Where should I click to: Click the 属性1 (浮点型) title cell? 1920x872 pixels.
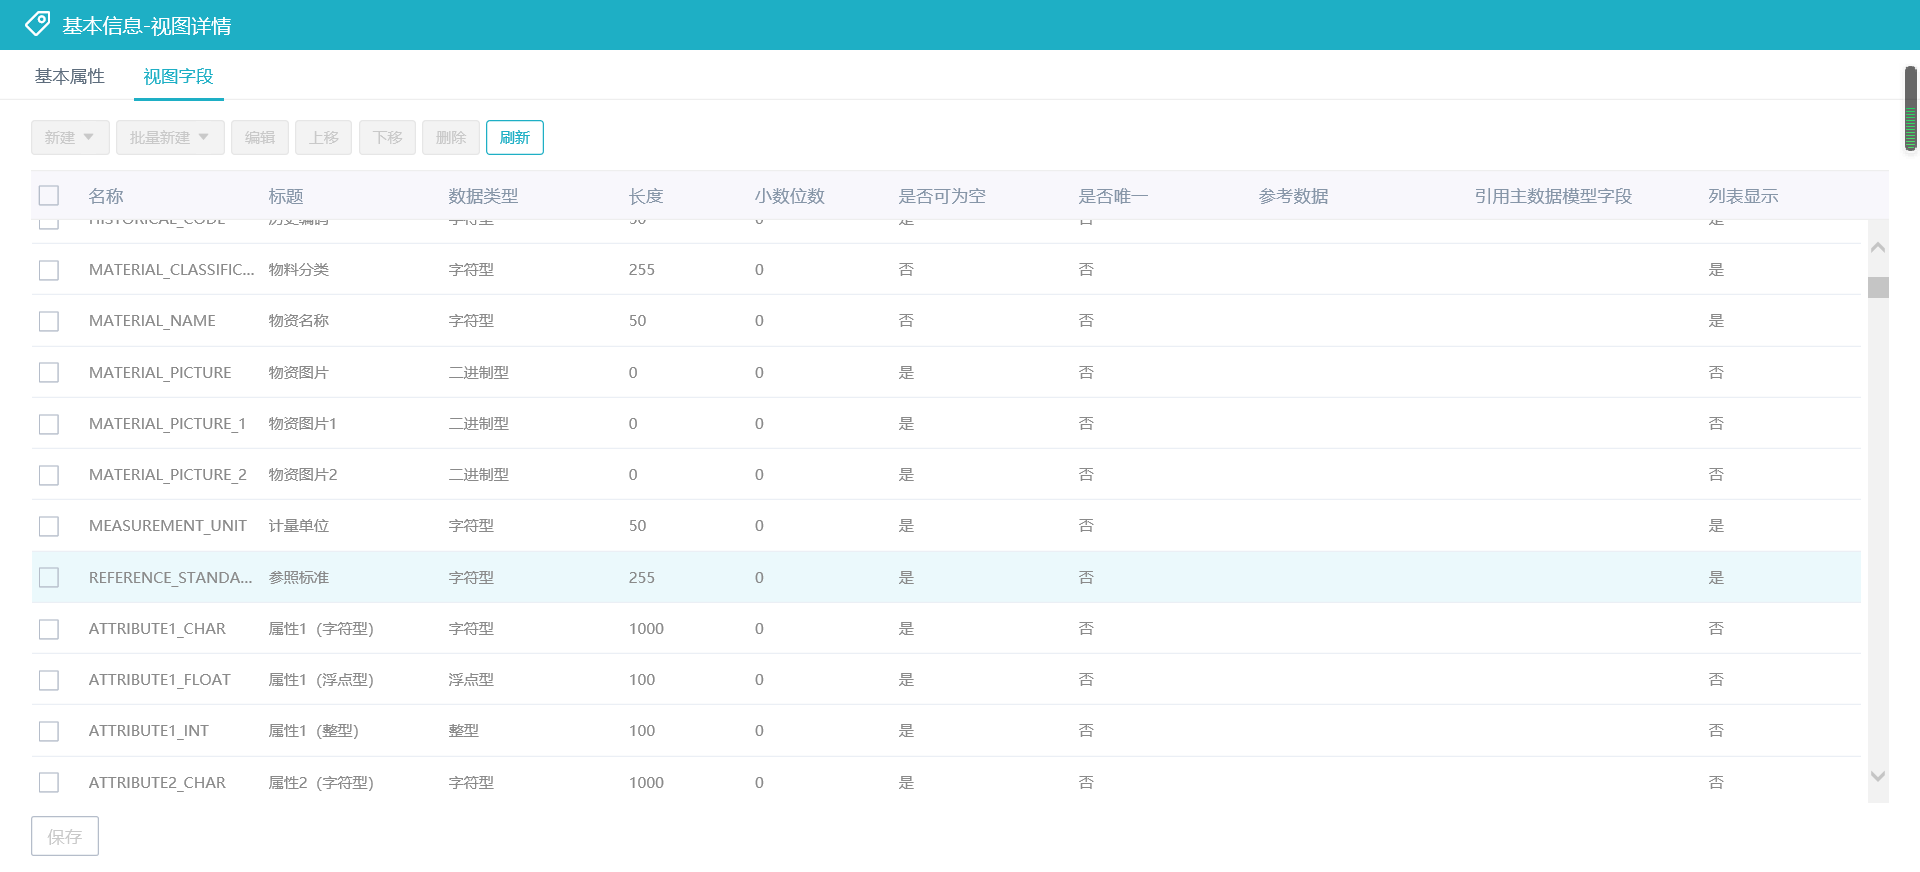[321, 680]
